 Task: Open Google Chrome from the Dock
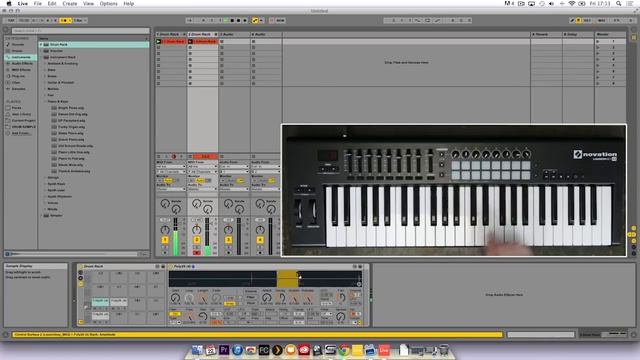[344, 350]
